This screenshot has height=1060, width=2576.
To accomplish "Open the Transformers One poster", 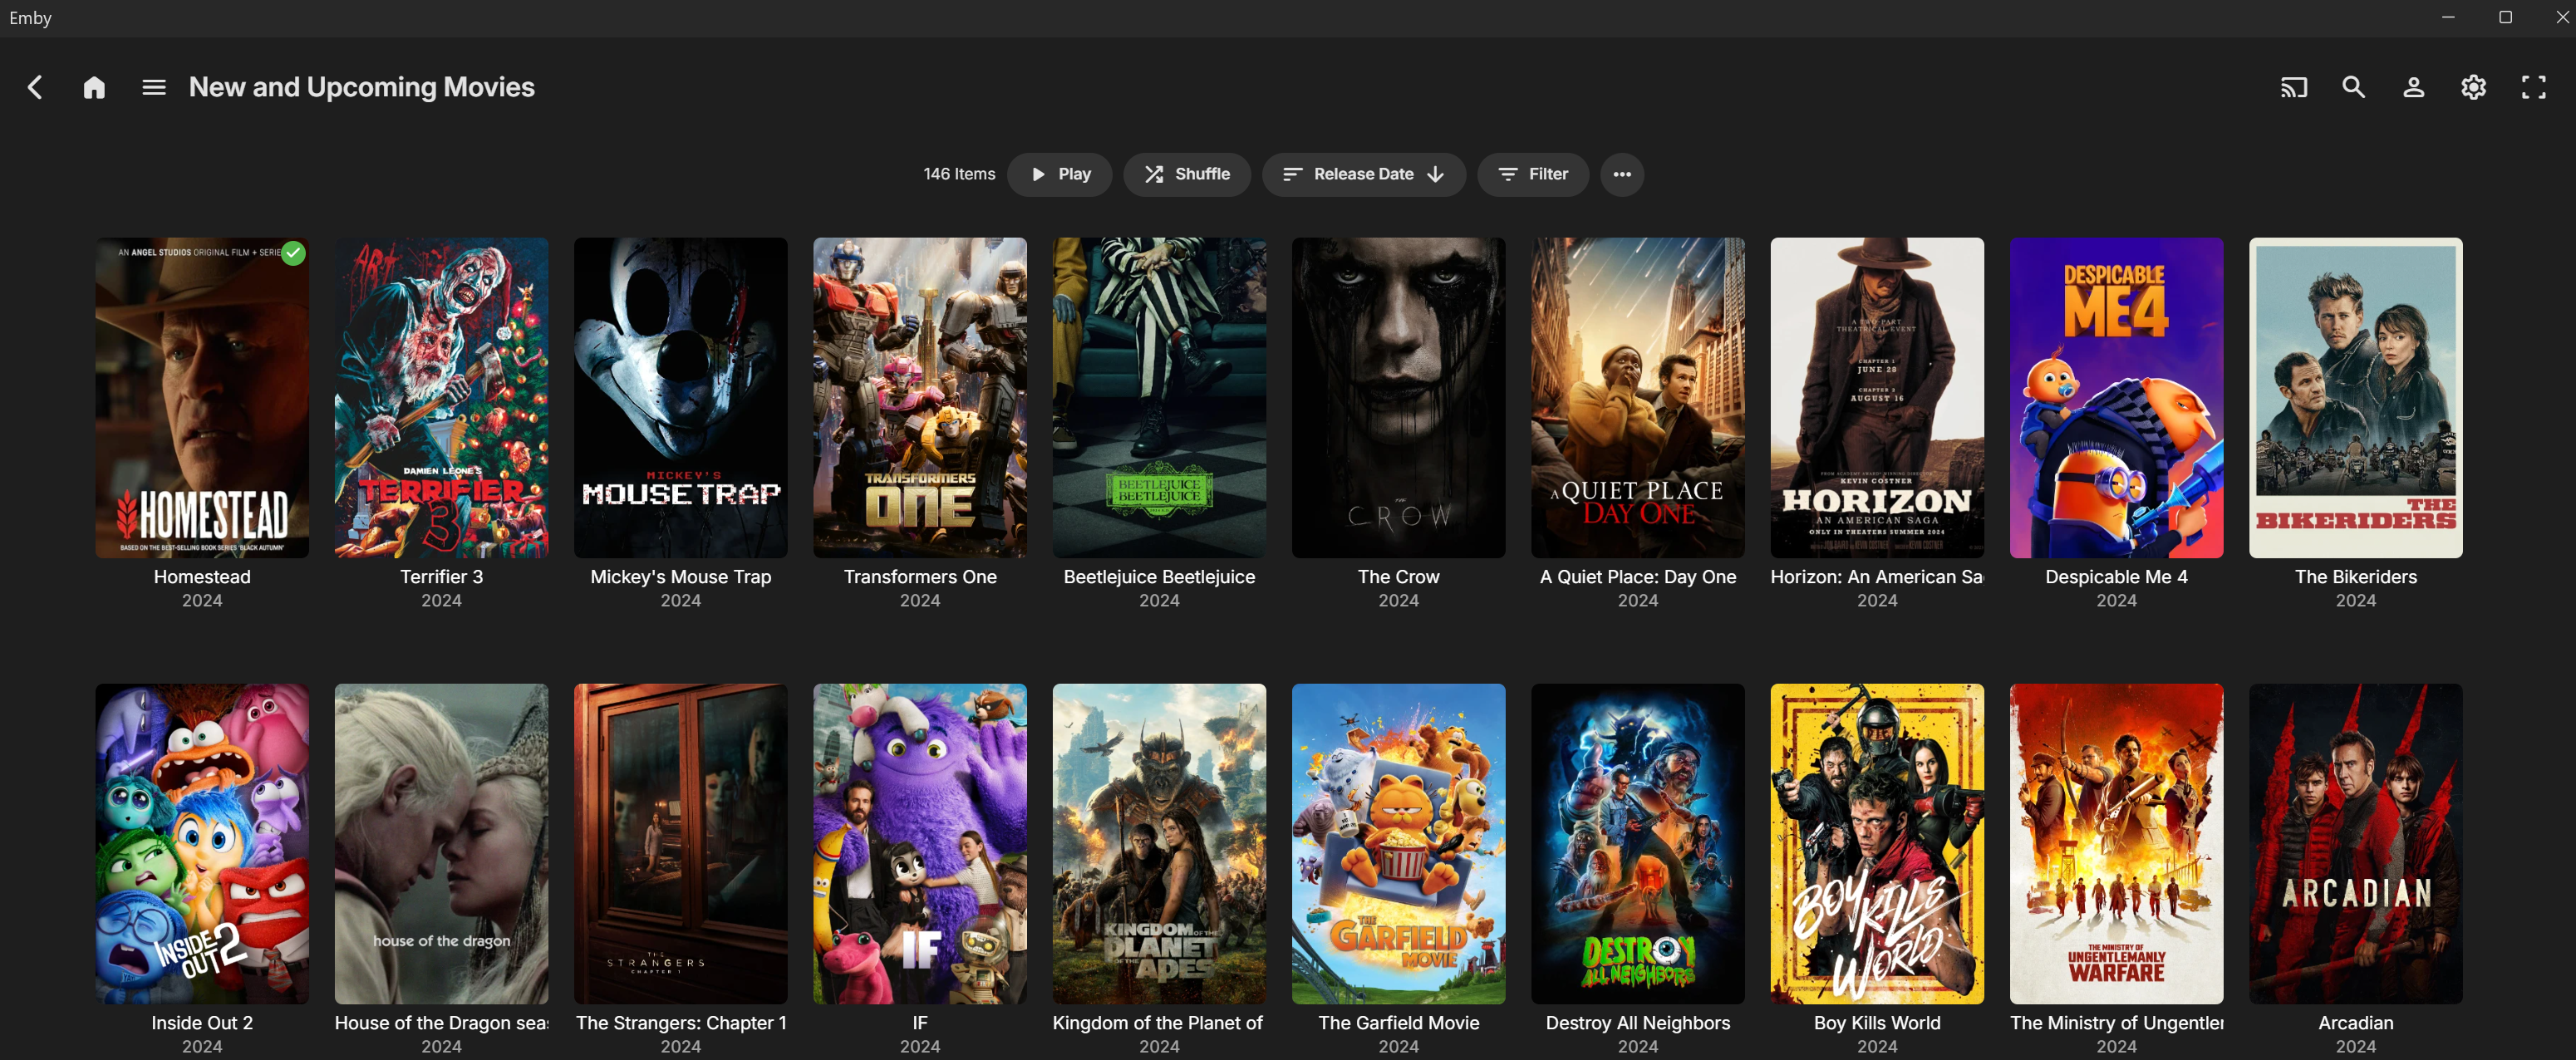I will tap(920, 397).
